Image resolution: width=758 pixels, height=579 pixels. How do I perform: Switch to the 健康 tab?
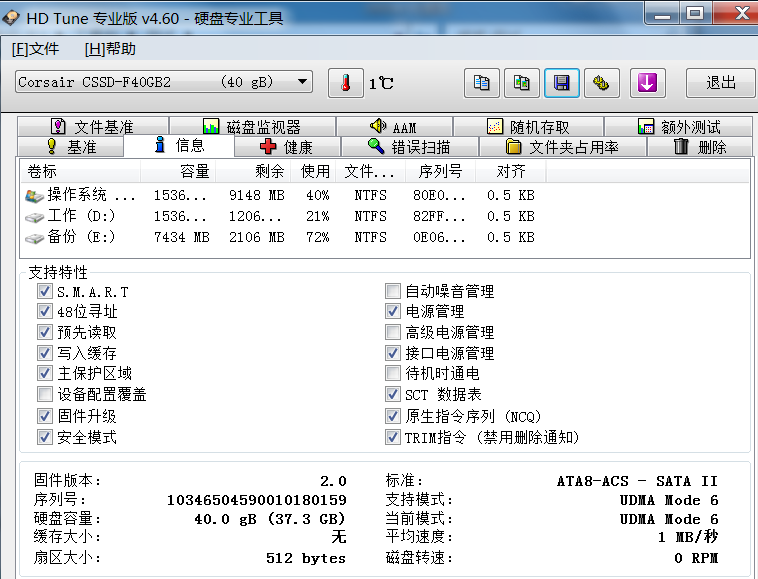pyautogui.click(x=287, y=147)
